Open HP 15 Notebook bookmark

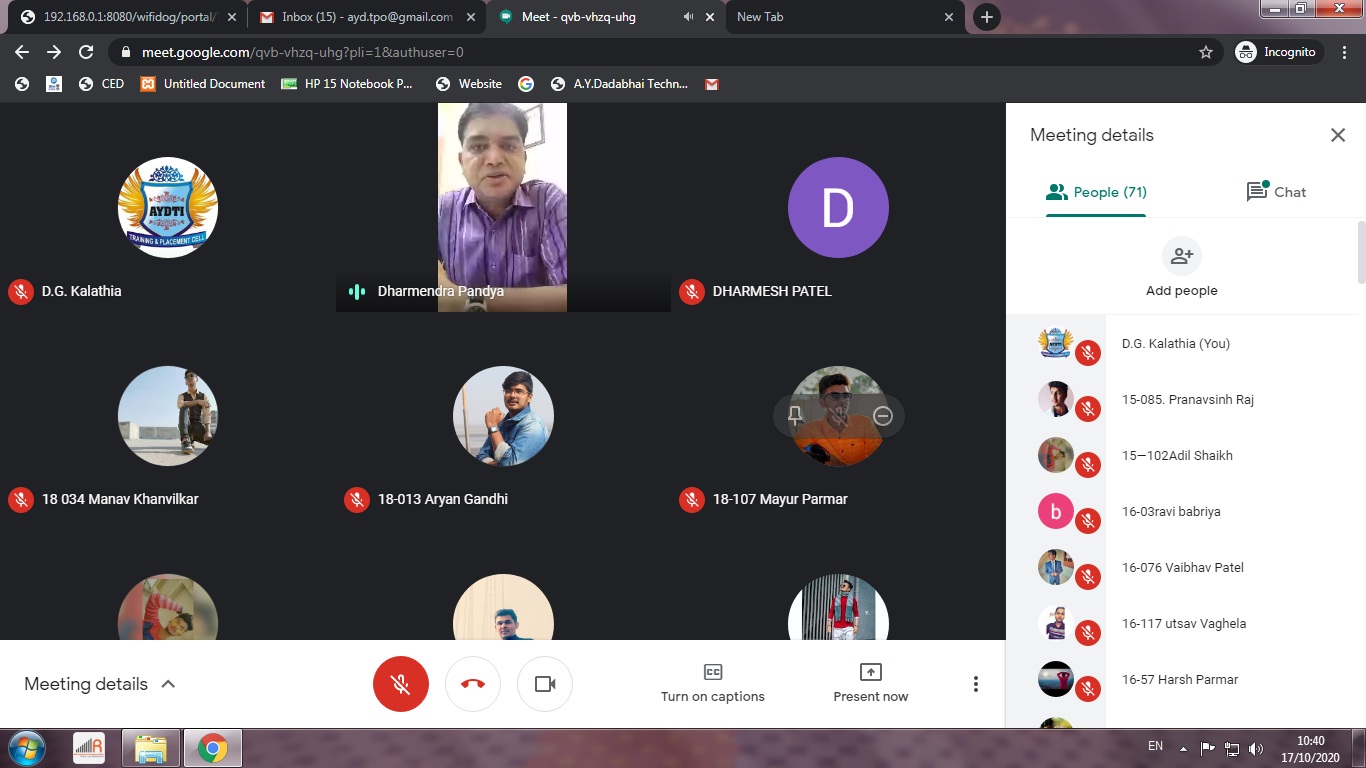347,84
